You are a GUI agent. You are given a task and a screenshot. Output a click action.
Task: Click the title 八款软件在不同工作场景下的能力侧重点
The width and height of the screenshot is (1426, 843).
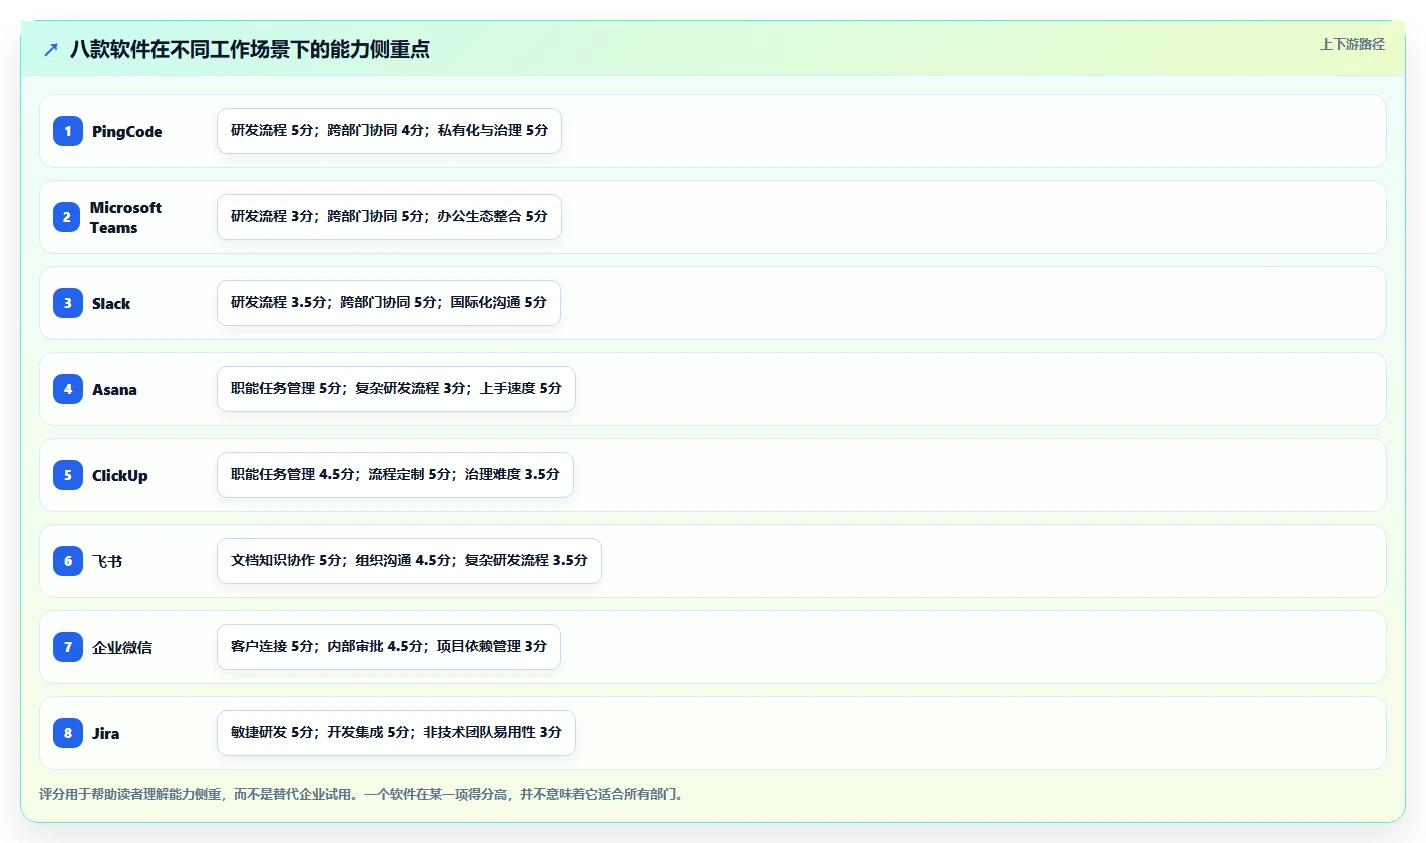click(x=250, y=49)
